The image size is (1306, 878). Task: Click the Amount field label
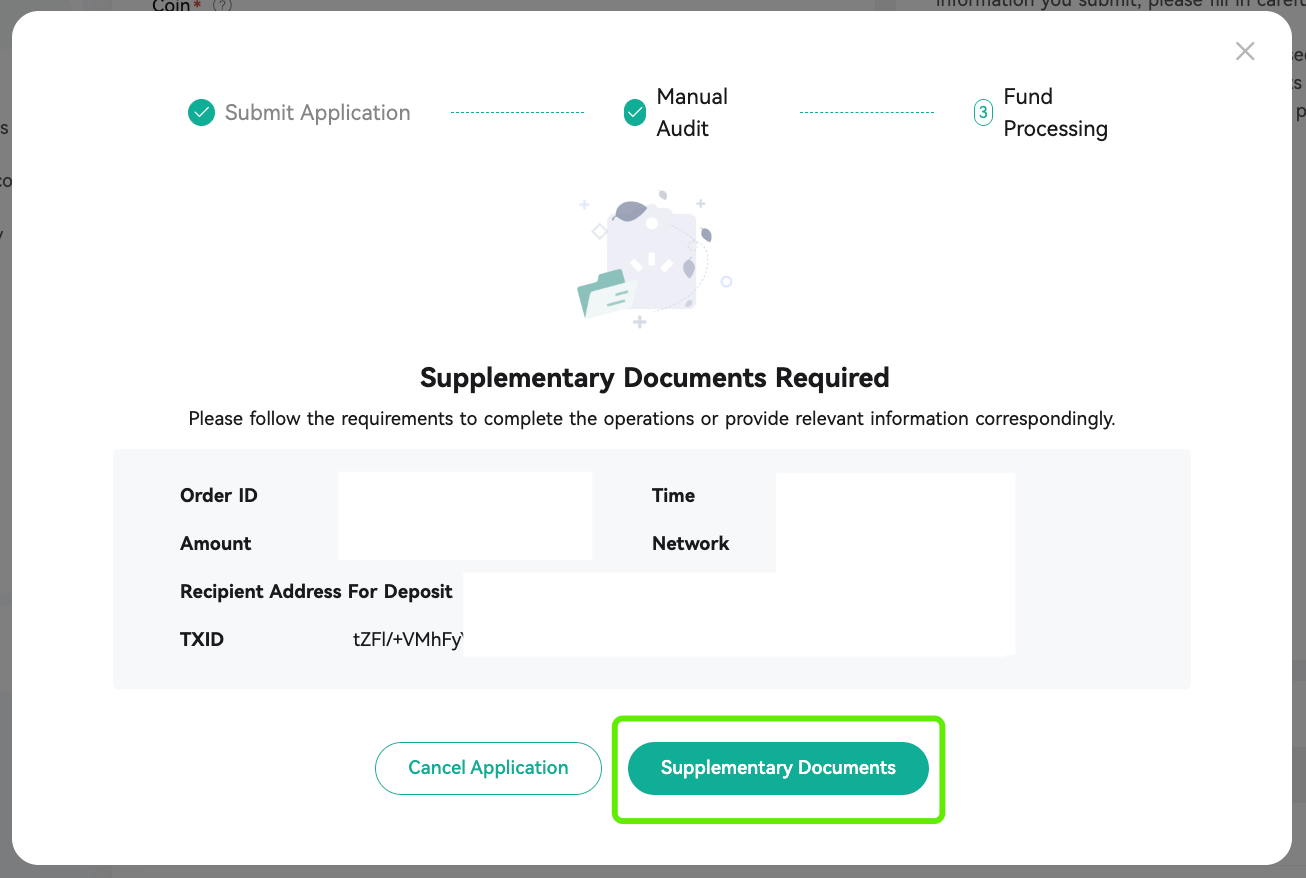tap(216, 544)
